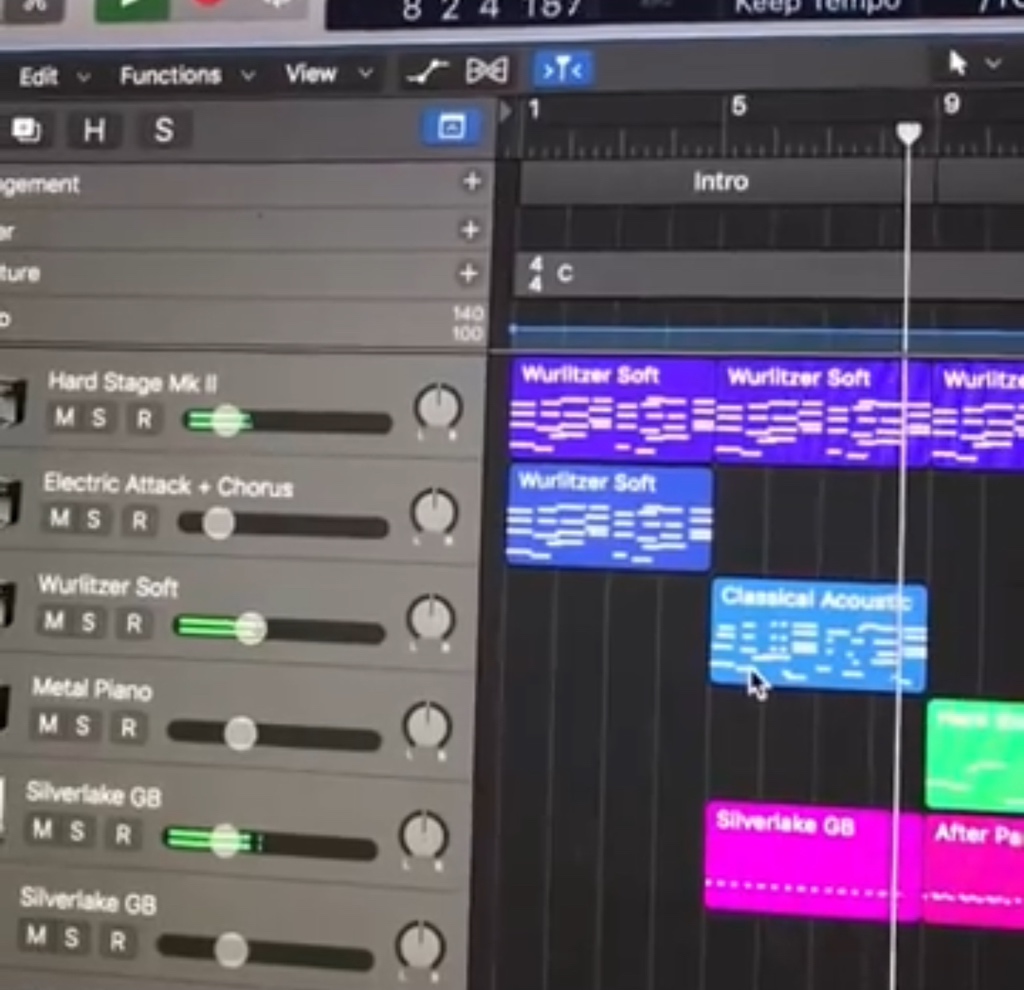Screen dimensions: 1024x990
Task: Mute the Hard Stage Mk II track
Action: coord(64,417)
